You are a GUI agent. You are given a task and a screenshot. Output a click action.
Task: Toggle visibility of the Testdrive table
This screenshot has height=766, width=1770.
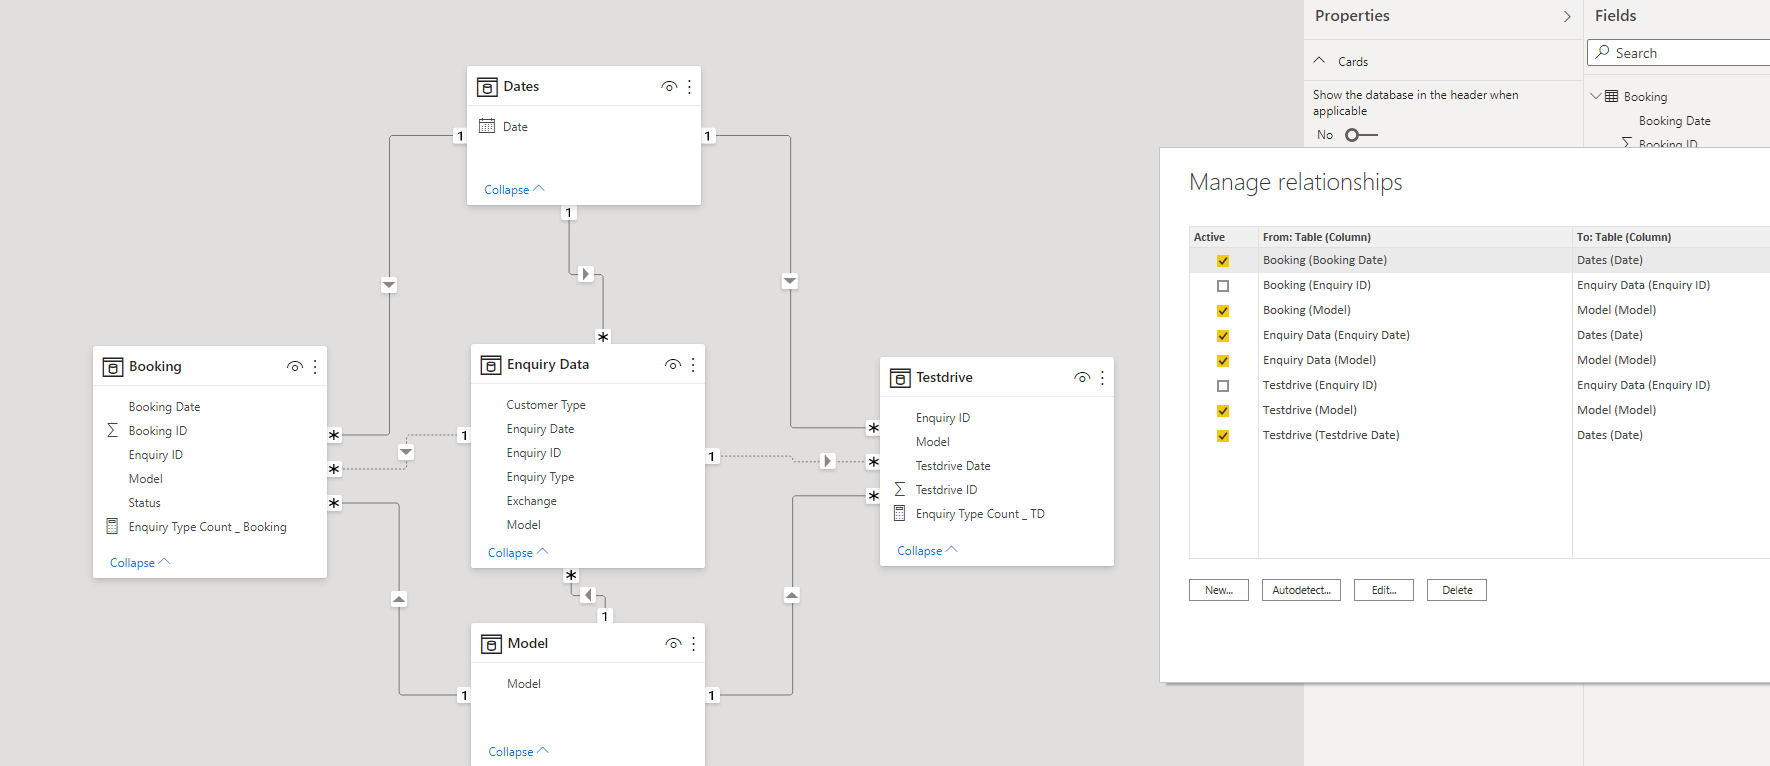click(x=1082, y=378)
